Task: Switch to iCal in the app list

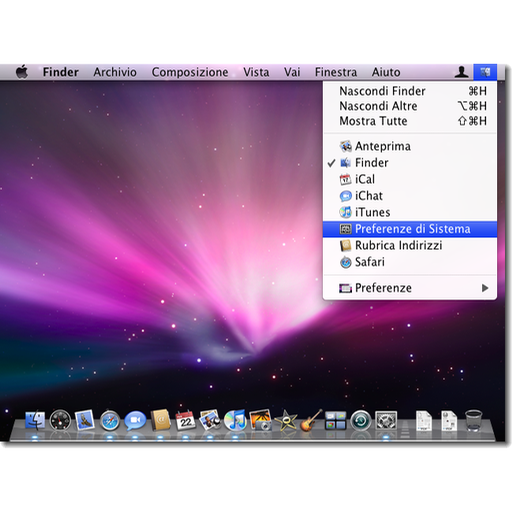Action: (x=410, y=179)
